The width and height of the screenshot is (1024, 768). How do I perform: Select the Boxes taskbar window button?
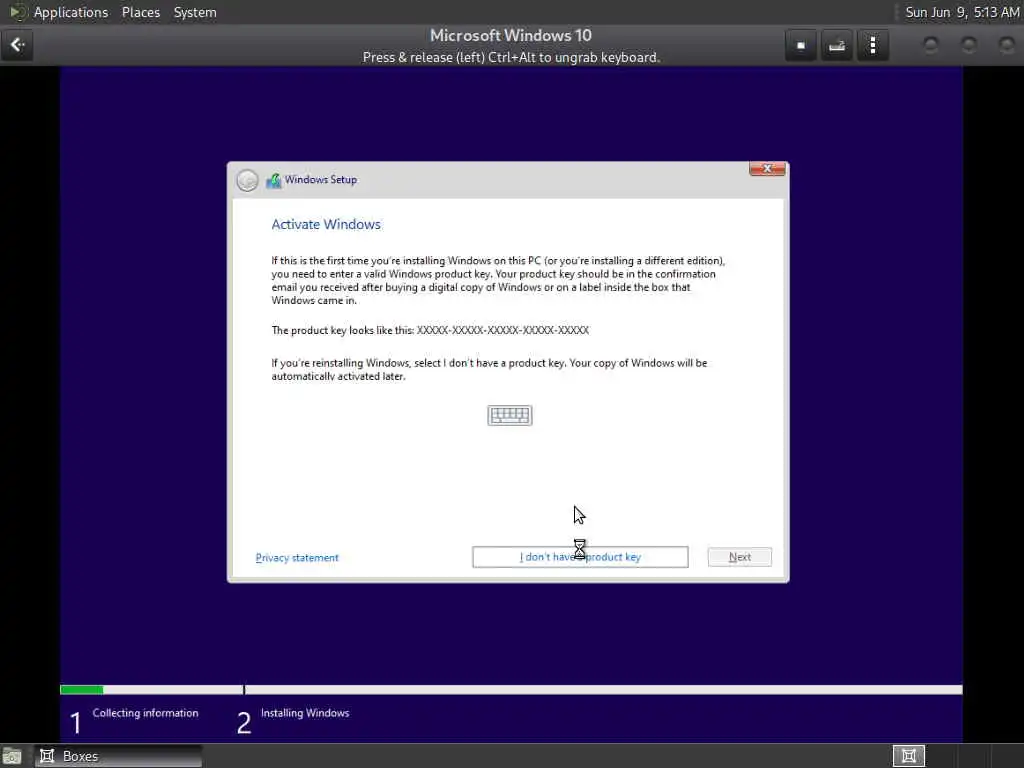coord(118,756)
